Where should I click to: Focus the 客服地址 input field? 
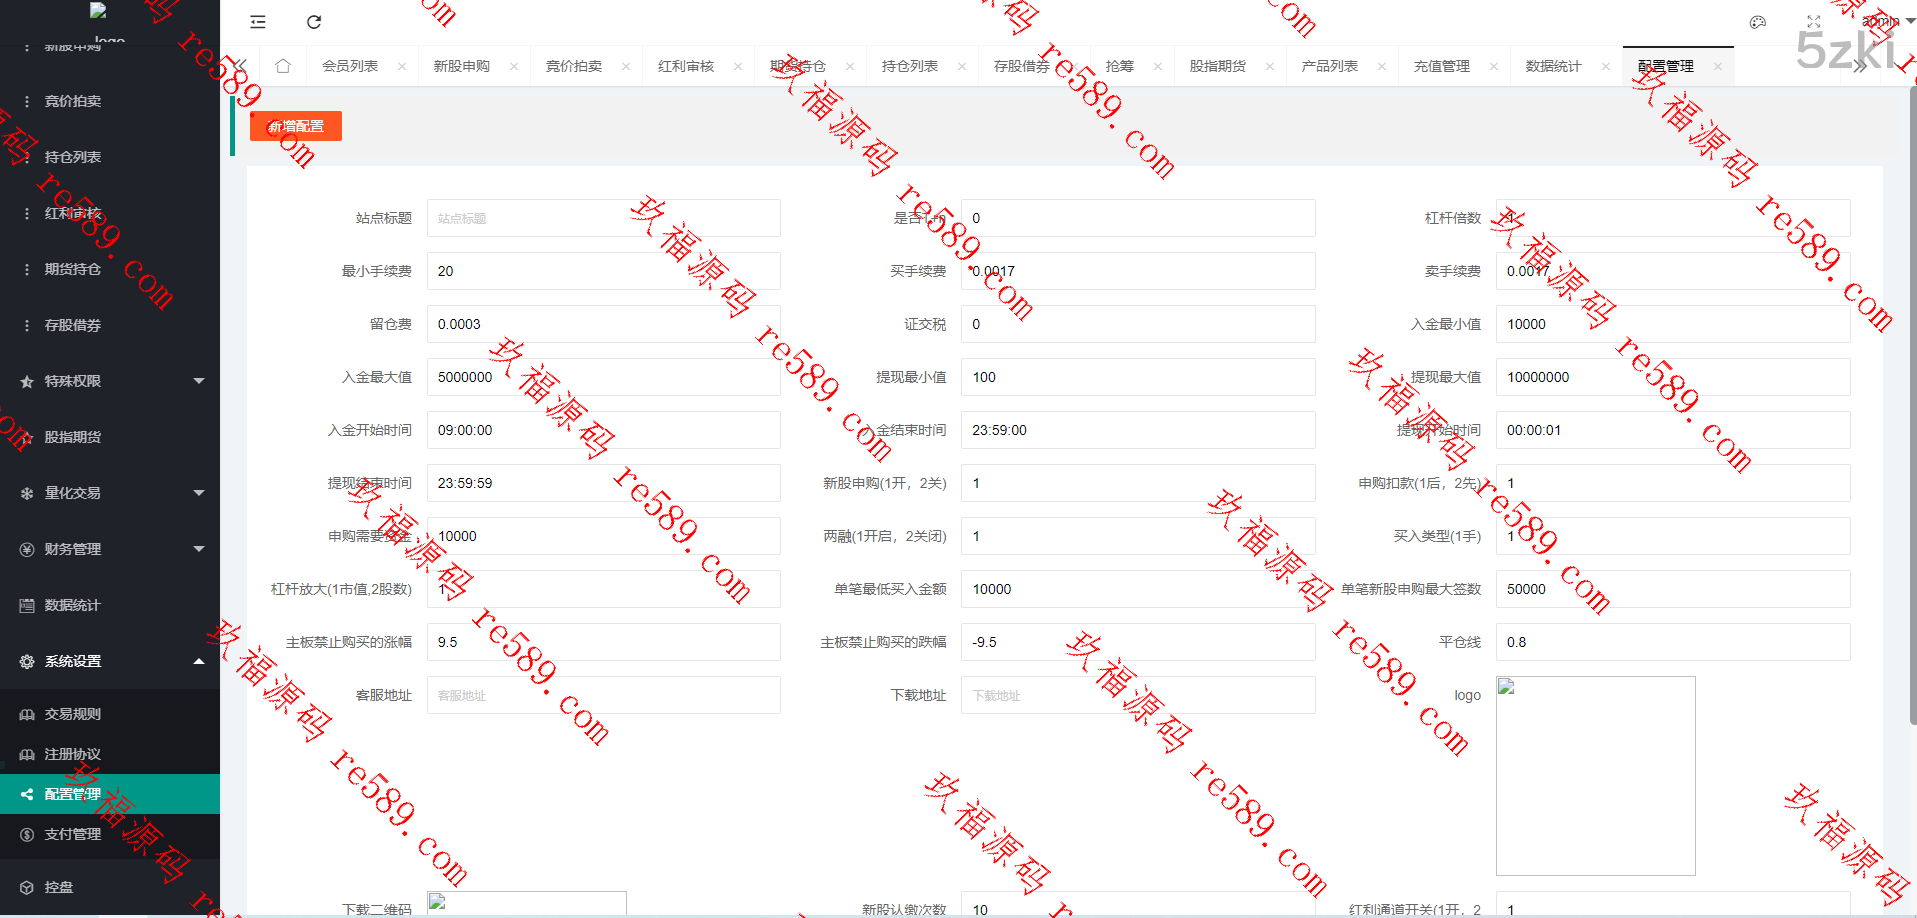point(604,695)
